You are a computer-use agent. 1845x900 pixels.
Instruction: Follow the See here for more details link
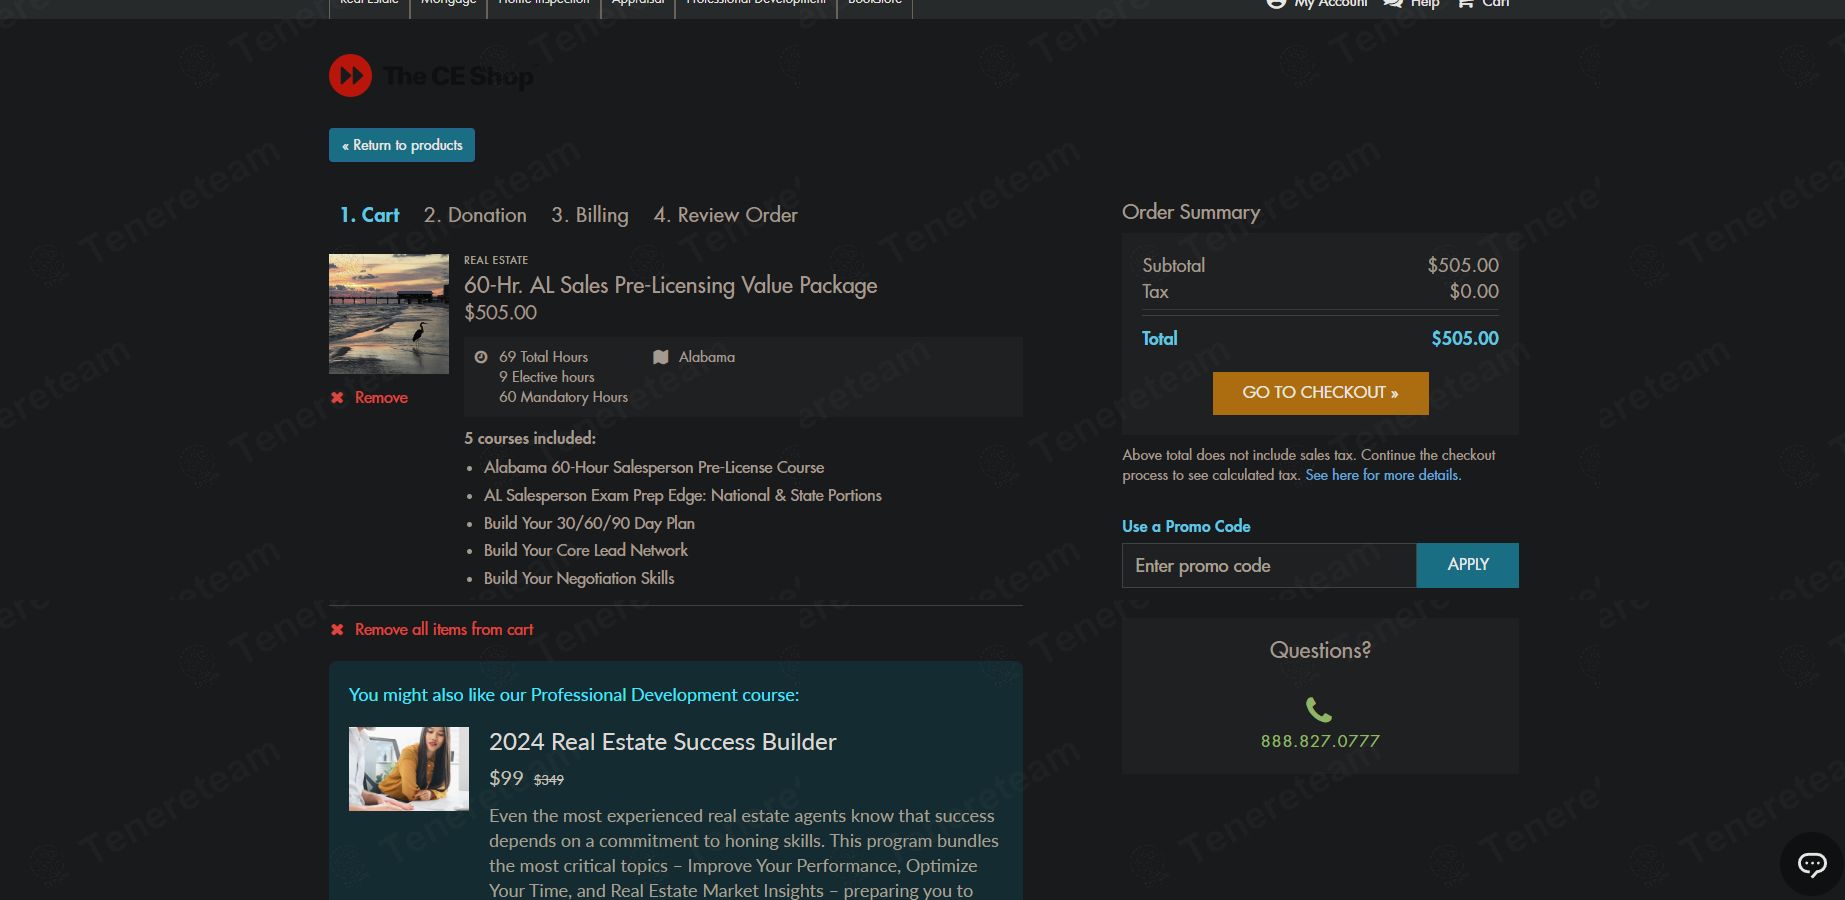1382,475
